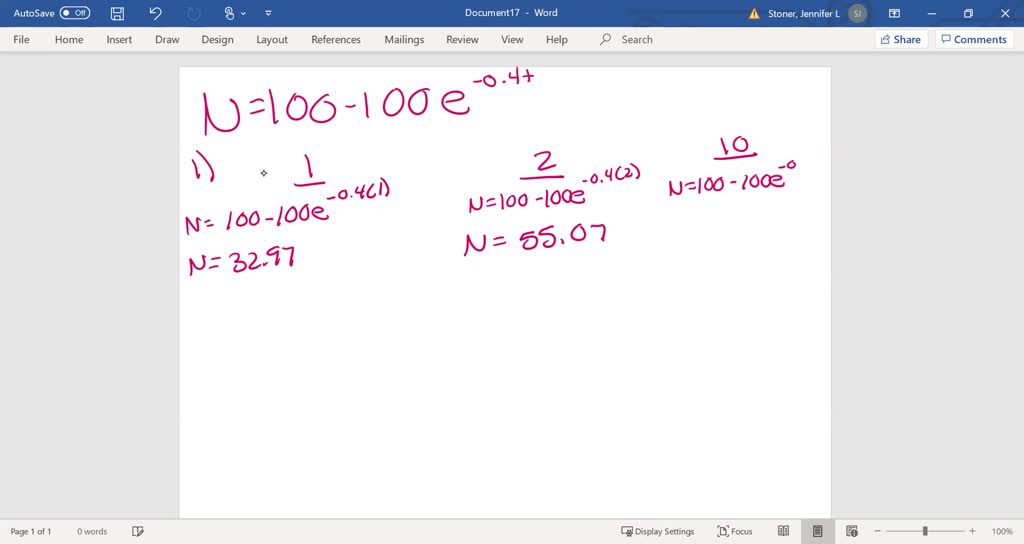Click the 100% zoom level

(1002, 531)
